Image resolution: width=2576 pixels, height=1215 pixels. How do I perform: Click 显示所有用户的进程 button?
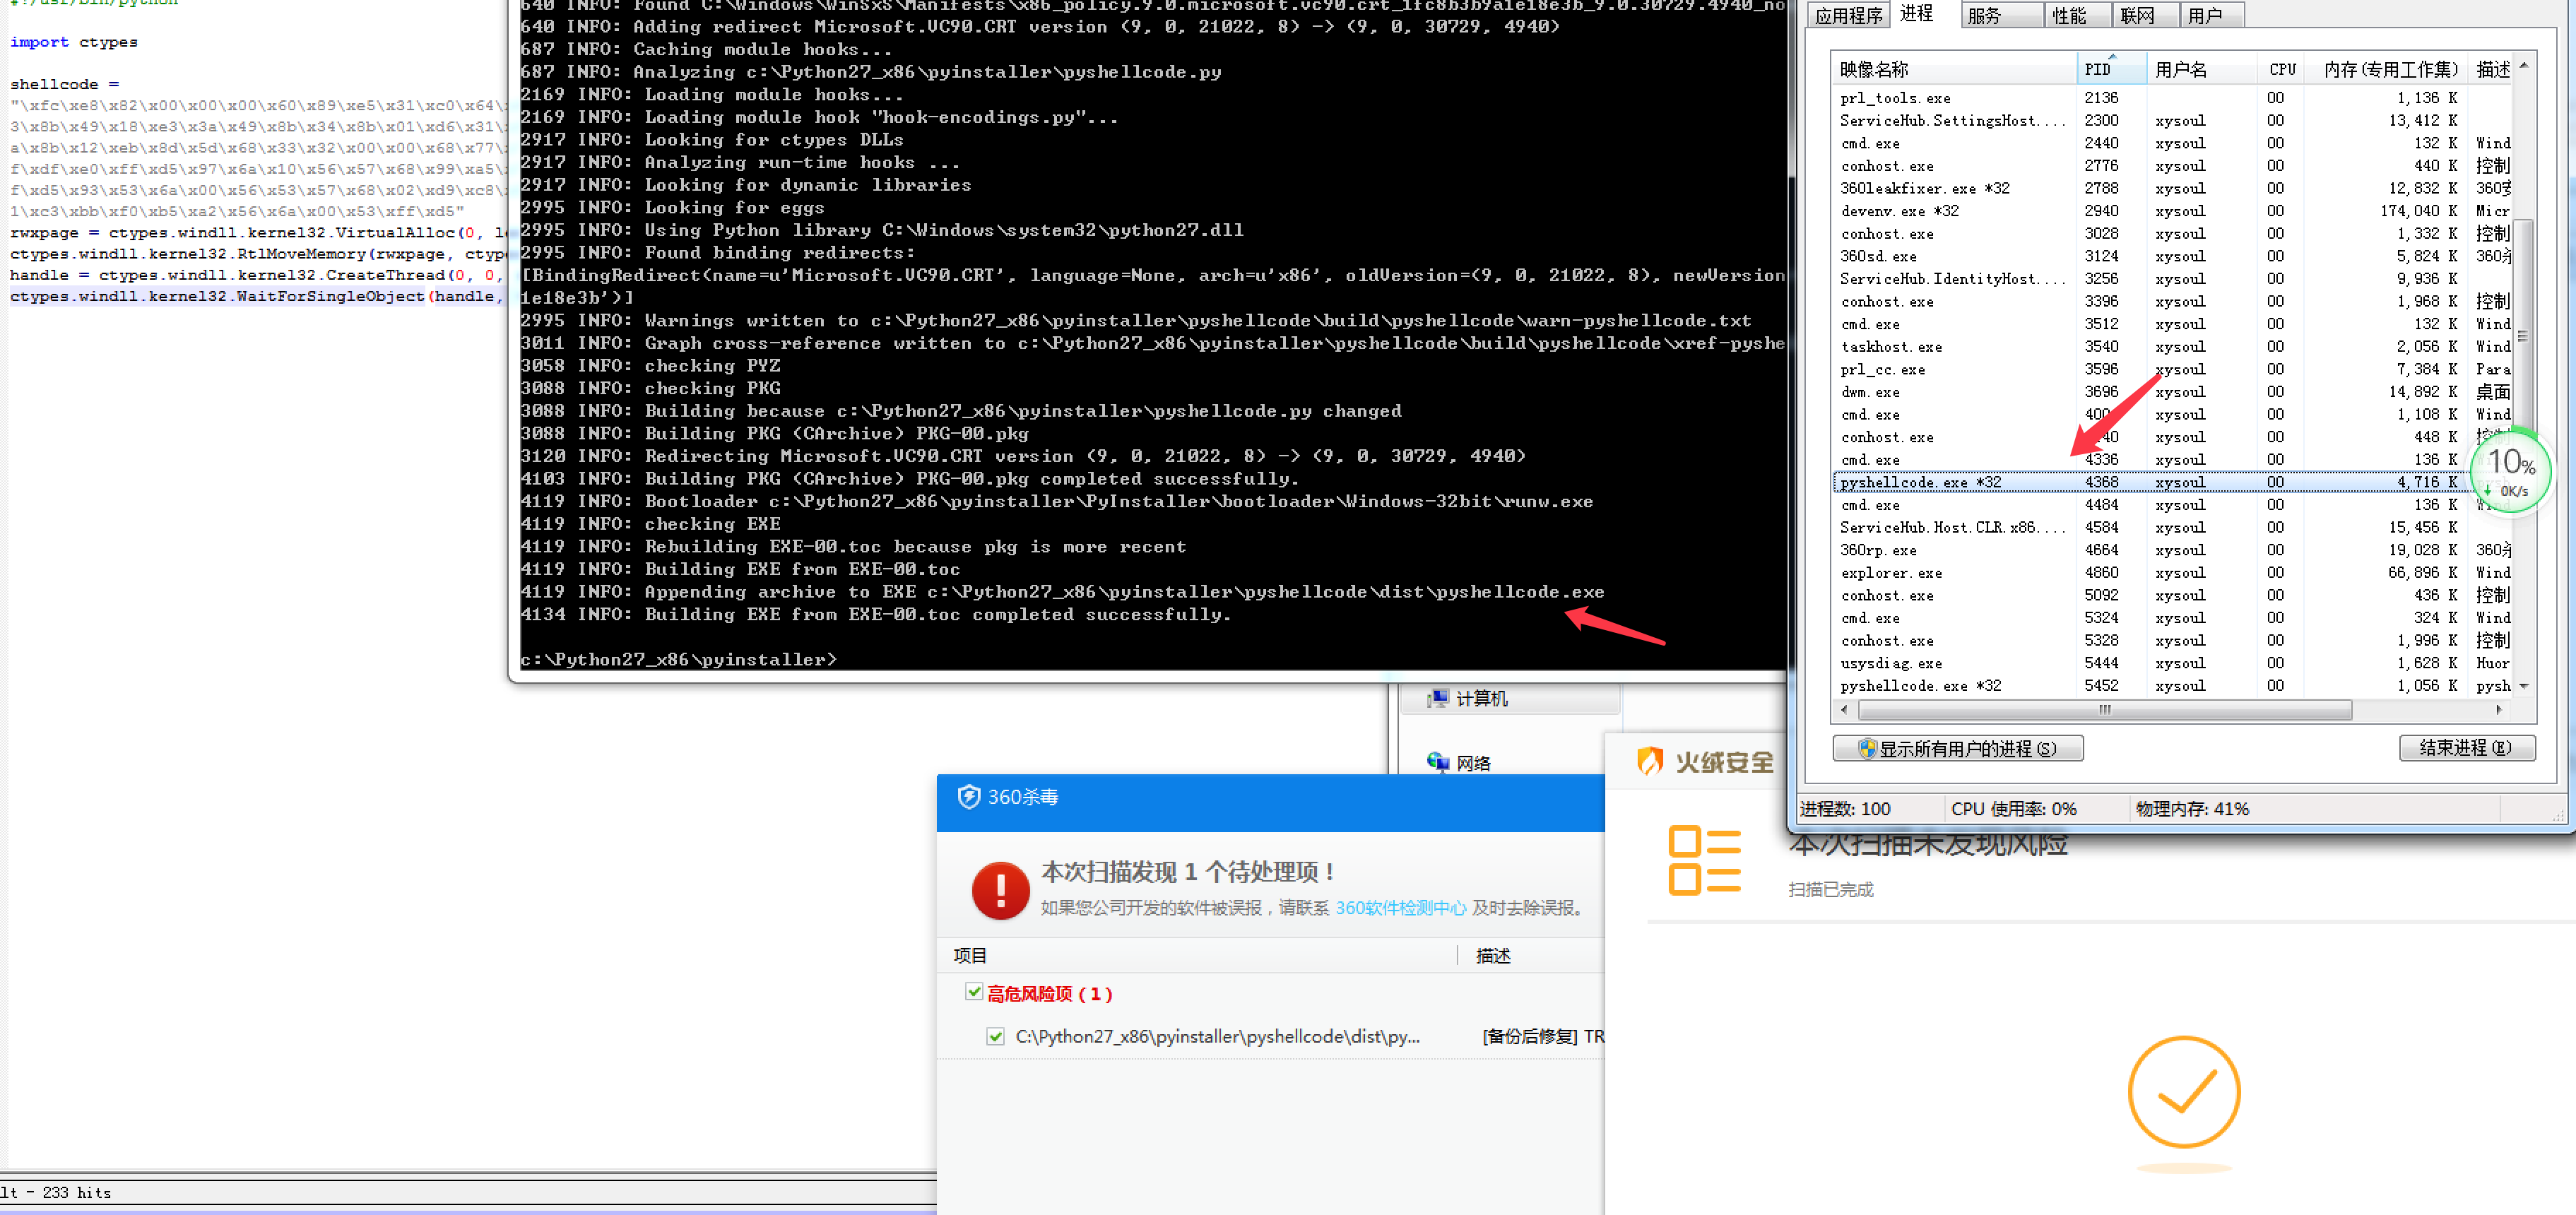tap(1957, 748)
